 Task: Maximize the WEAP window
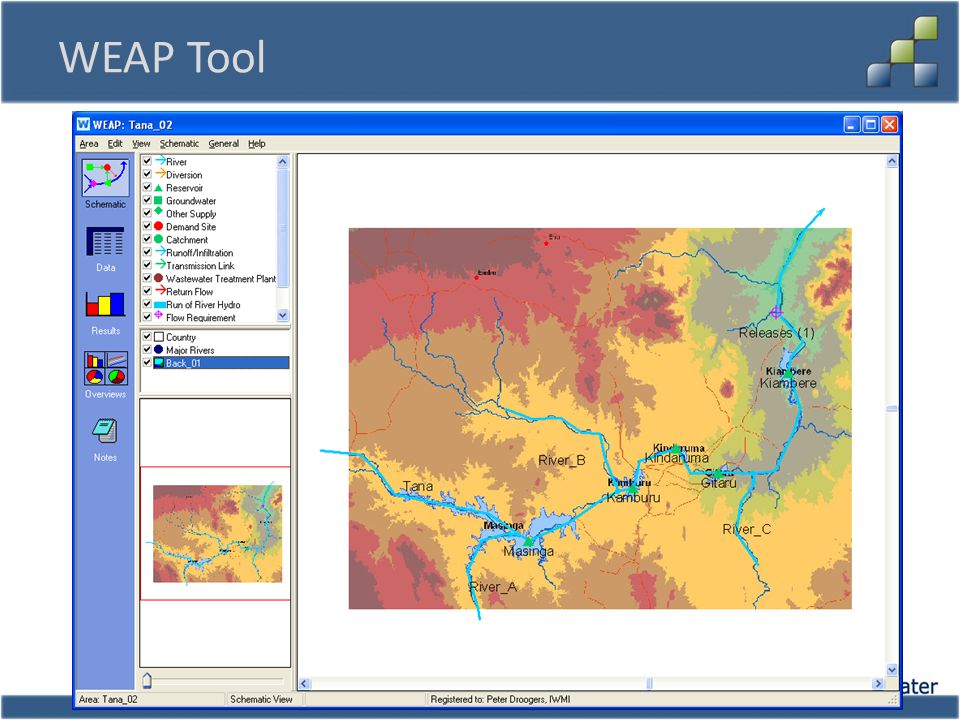870,124
